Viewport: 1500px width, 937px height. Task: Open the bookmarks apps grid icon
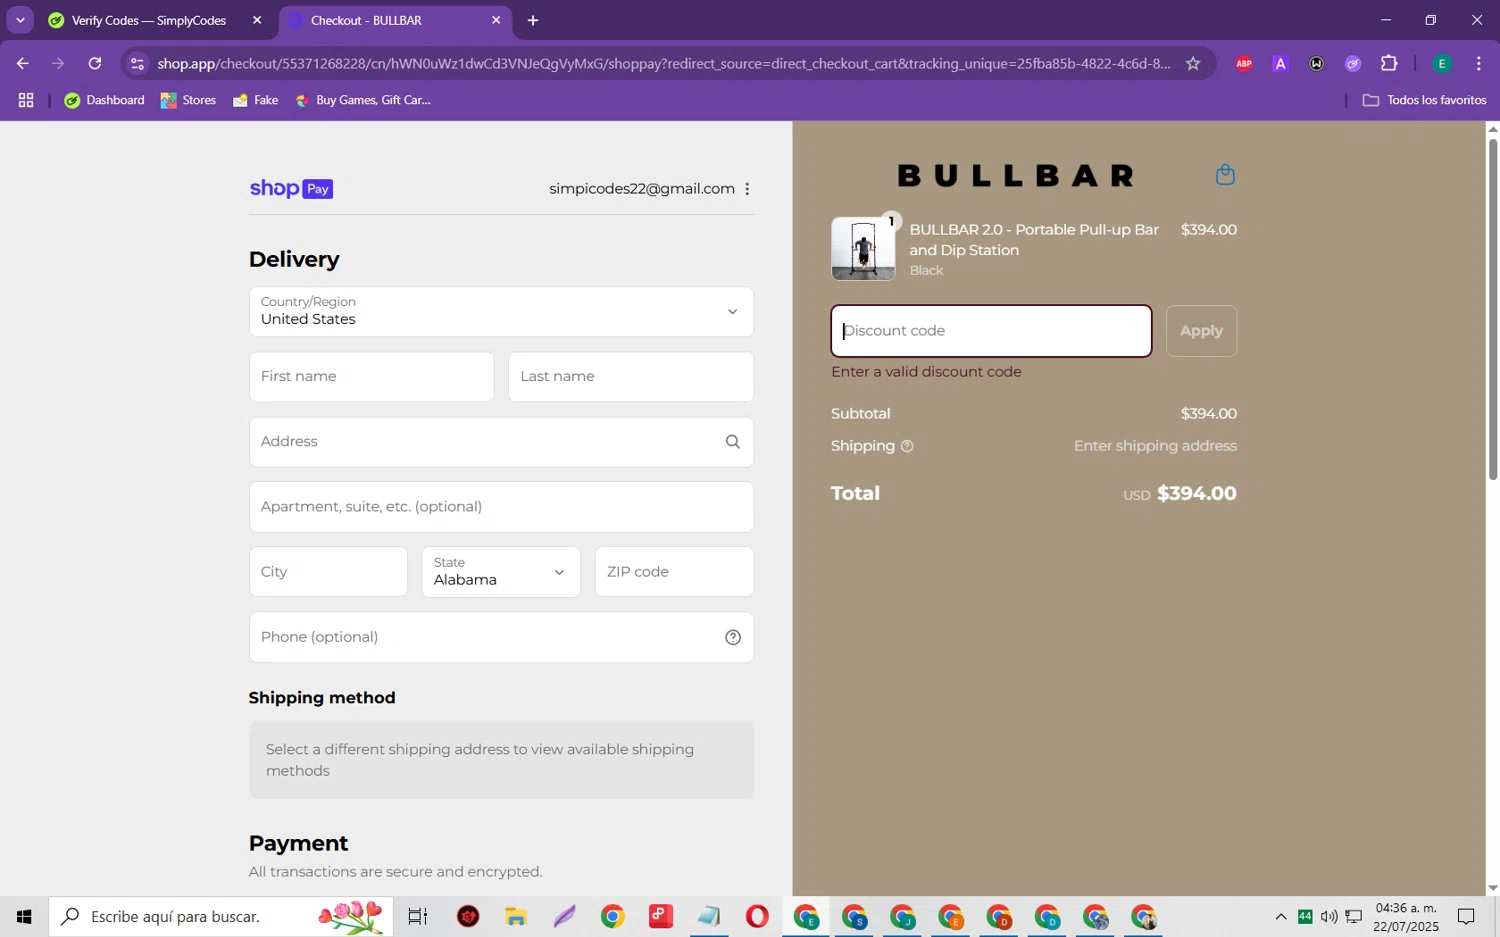(26, 100)
